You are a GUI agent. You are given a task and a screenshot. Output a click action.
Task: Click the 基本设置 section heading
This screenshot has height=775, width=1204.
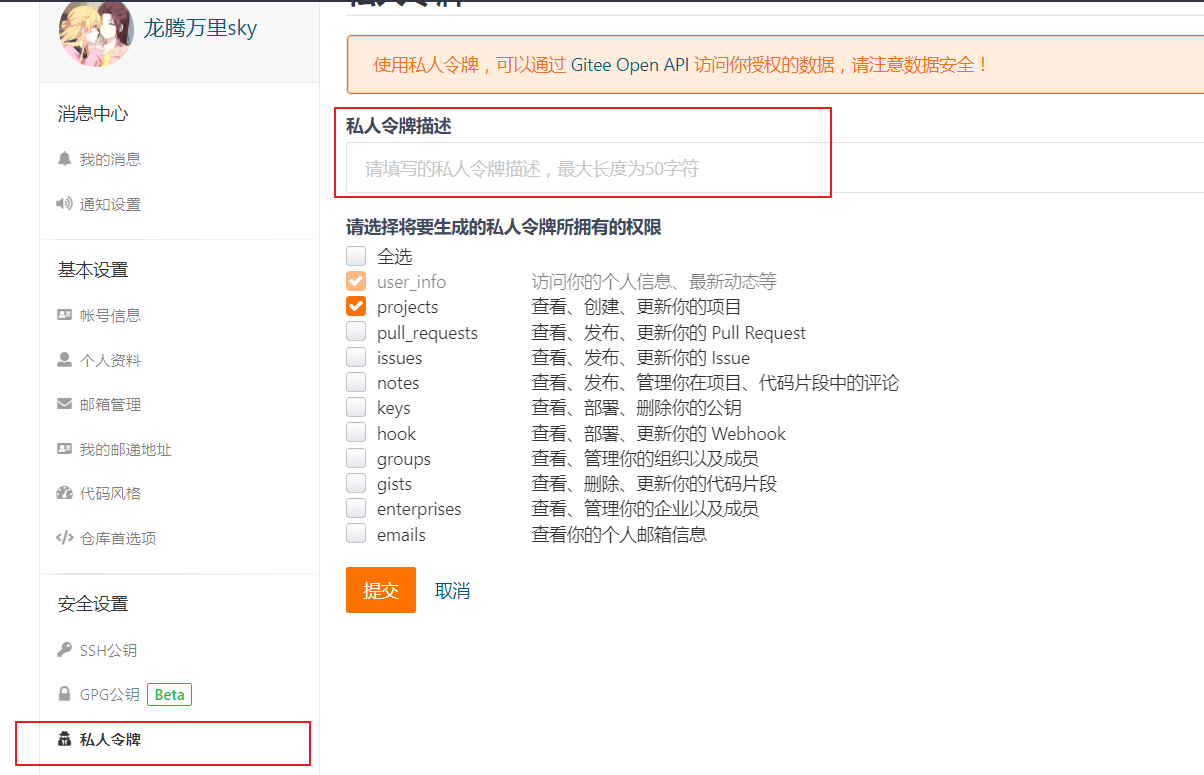point(93,270)
